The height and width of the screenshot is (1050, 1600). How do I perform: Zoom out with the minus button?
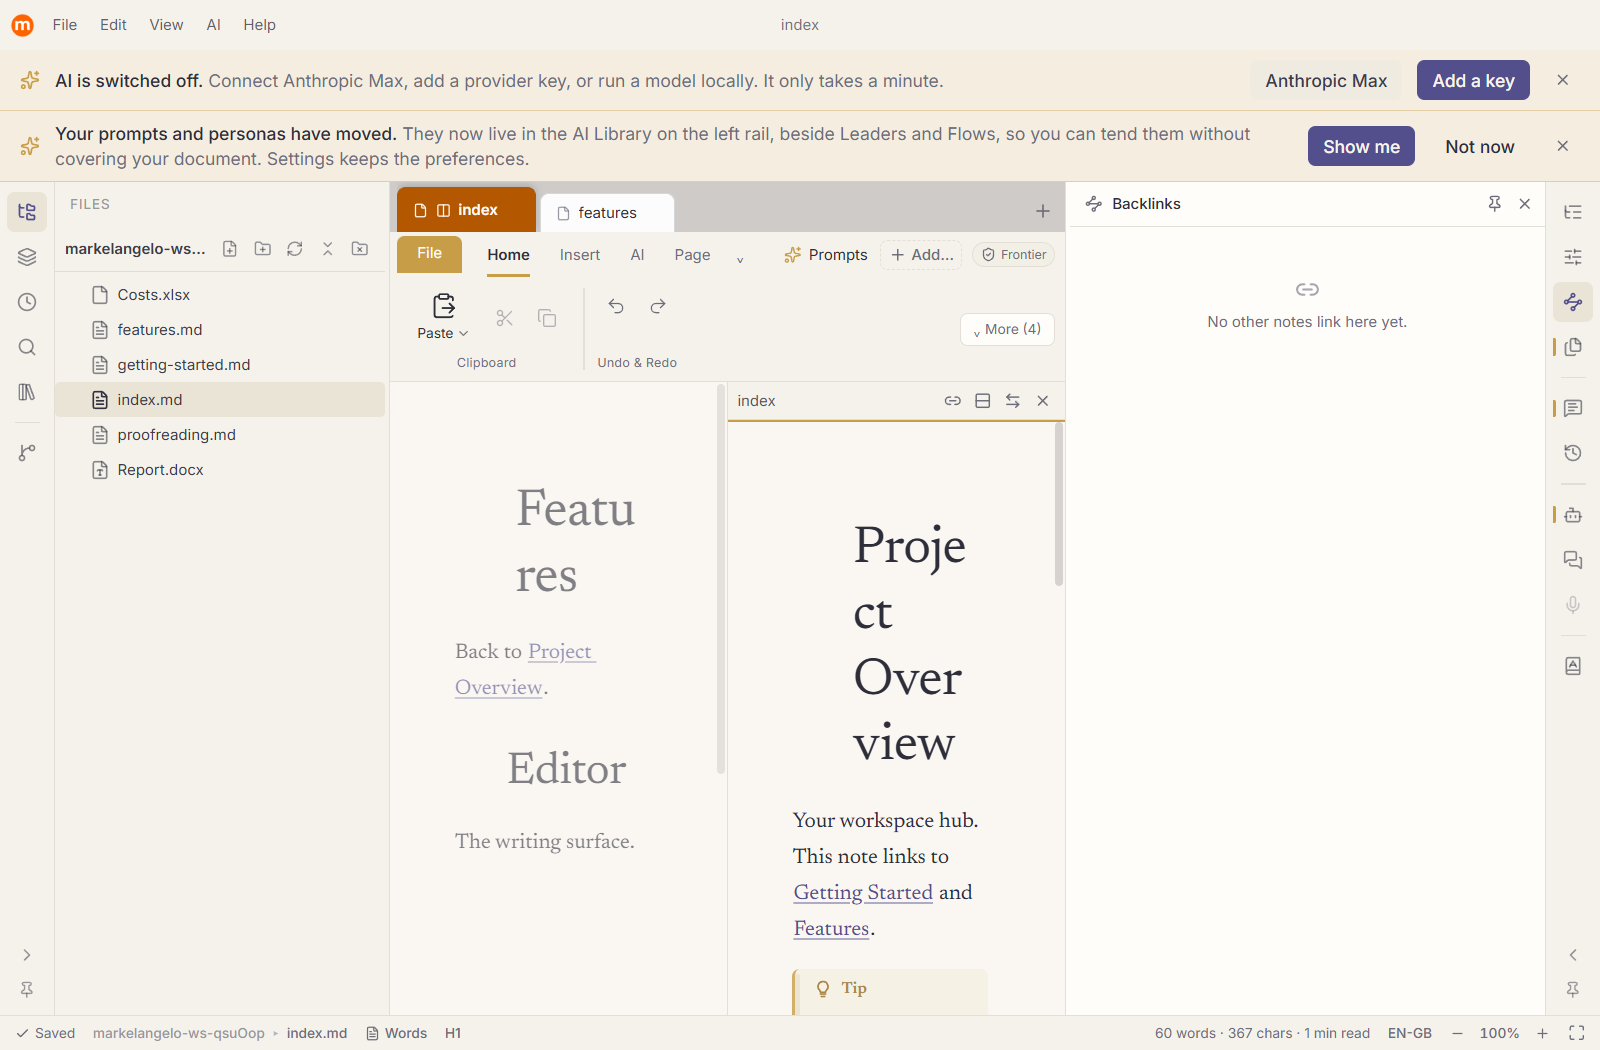point(1457,1033)
